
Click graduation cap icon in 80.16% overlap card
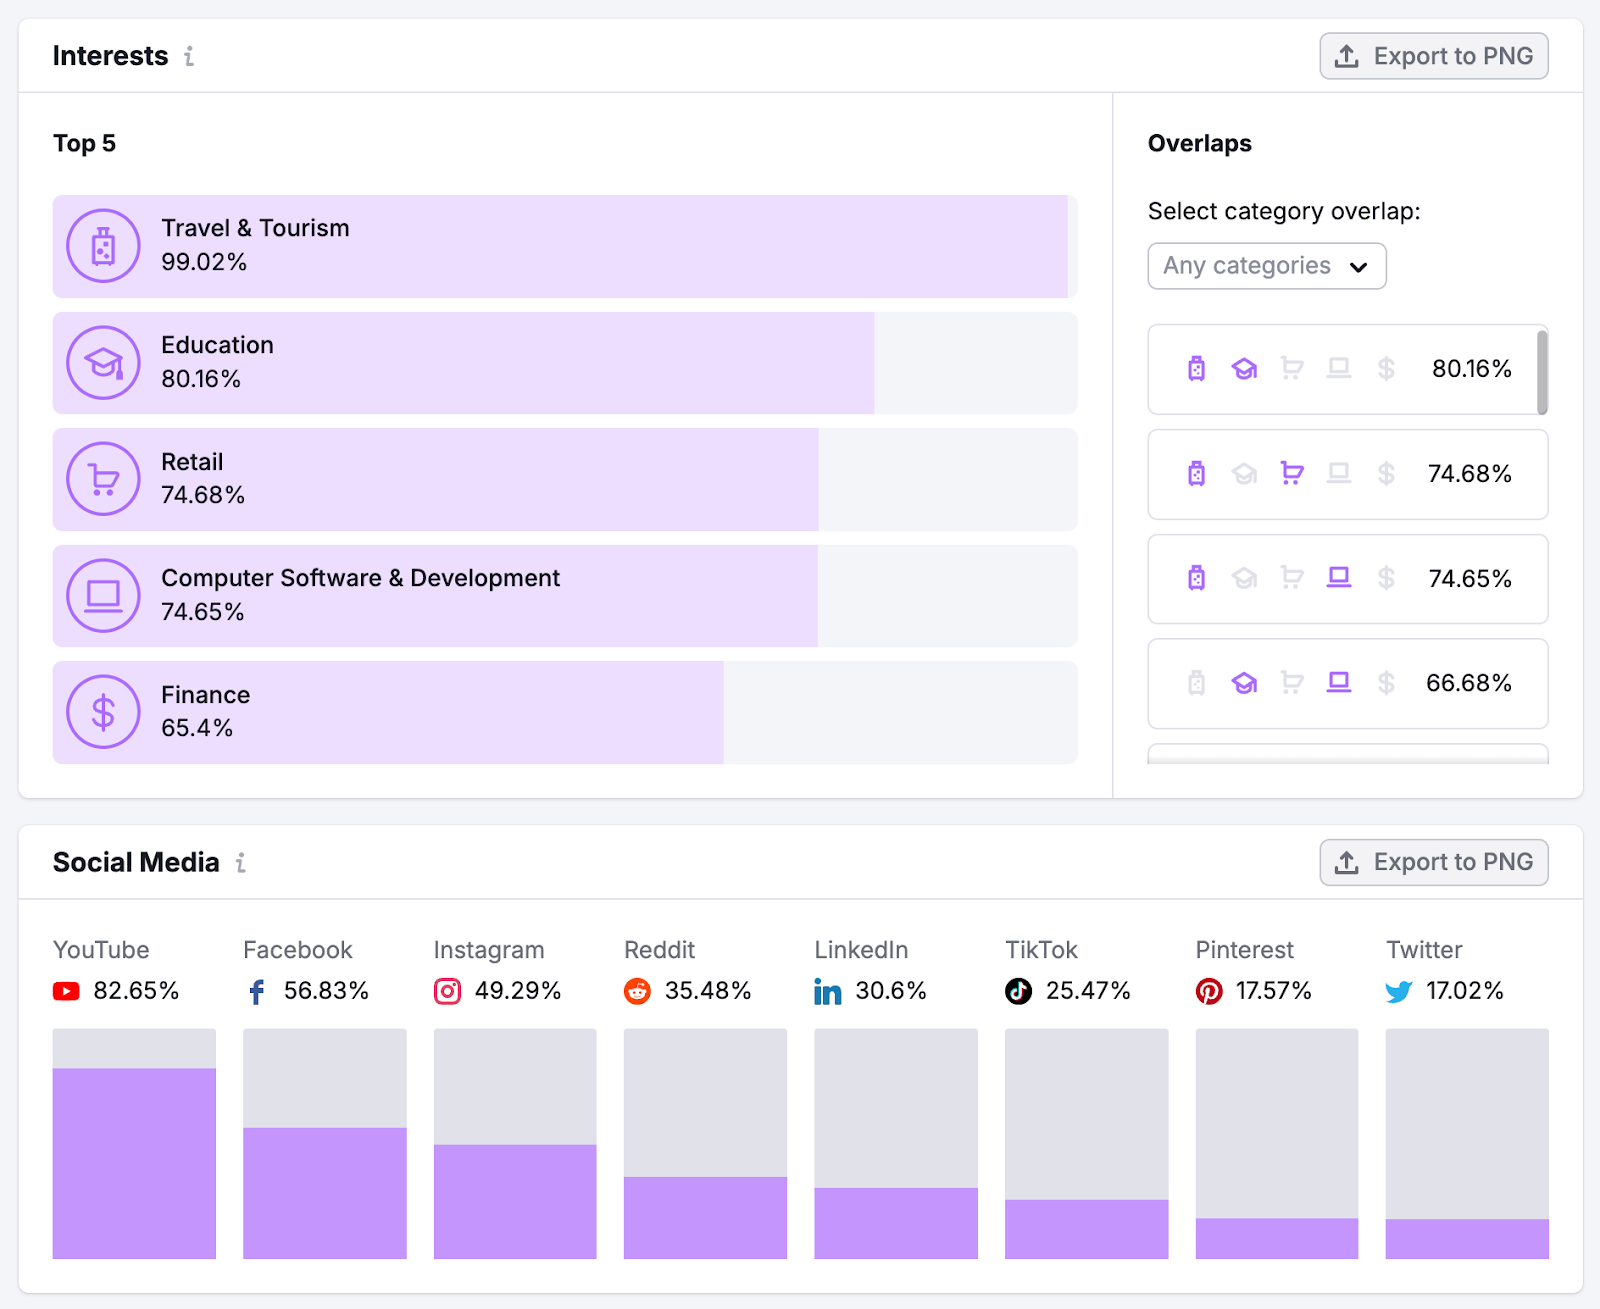coord(1244,369)
